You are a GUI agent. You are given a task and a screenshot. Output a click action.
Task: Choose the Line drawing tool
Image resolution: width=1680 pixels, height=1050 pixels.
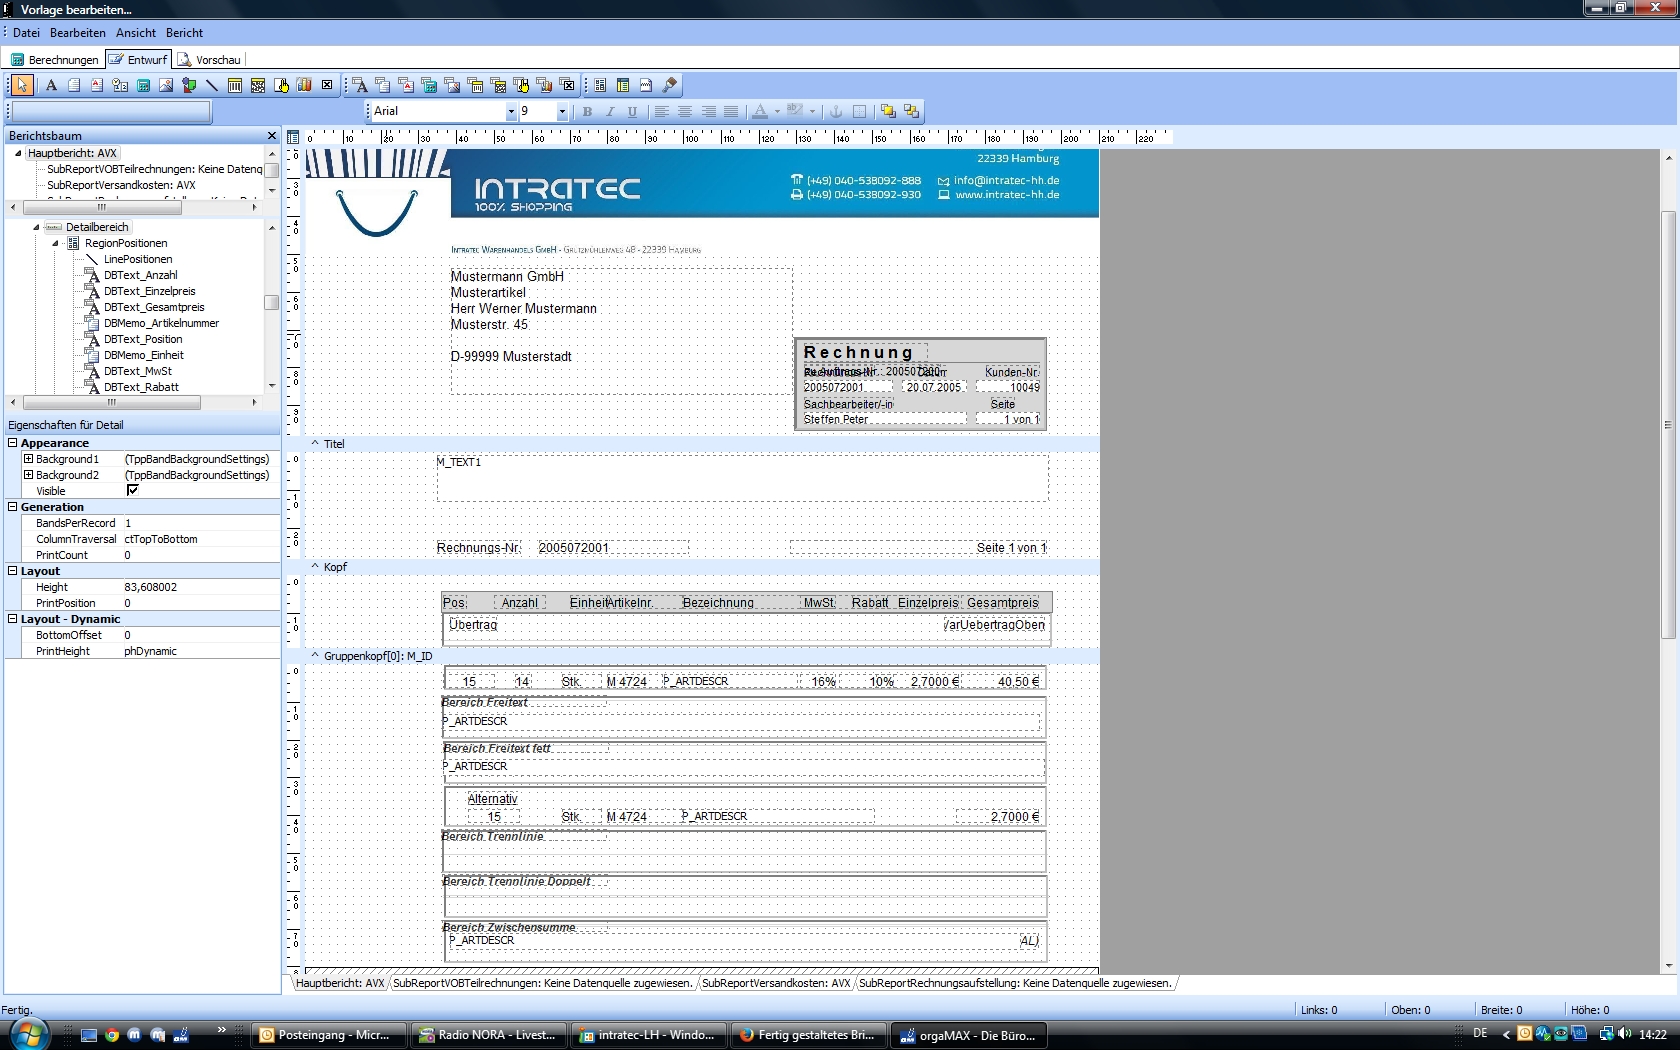tap(212, 85)
